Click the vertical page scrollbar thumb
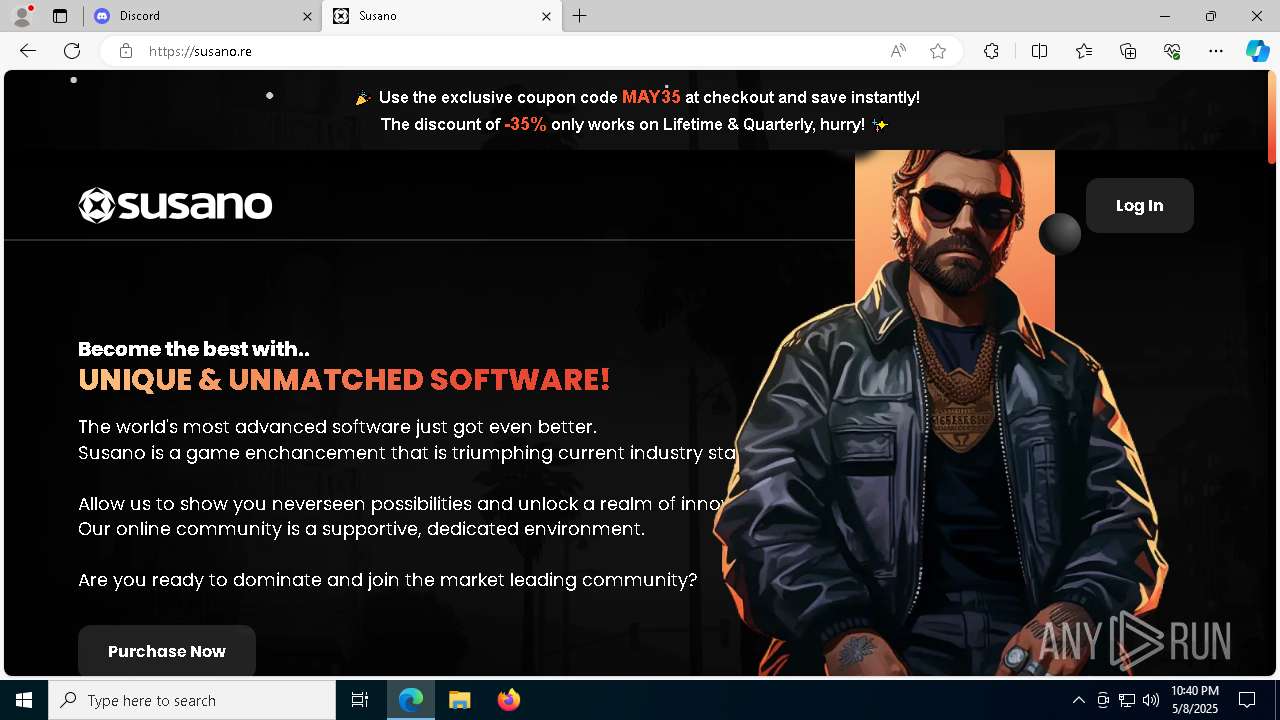Viewport: 1280px width, 720px height. [1272, 118]
